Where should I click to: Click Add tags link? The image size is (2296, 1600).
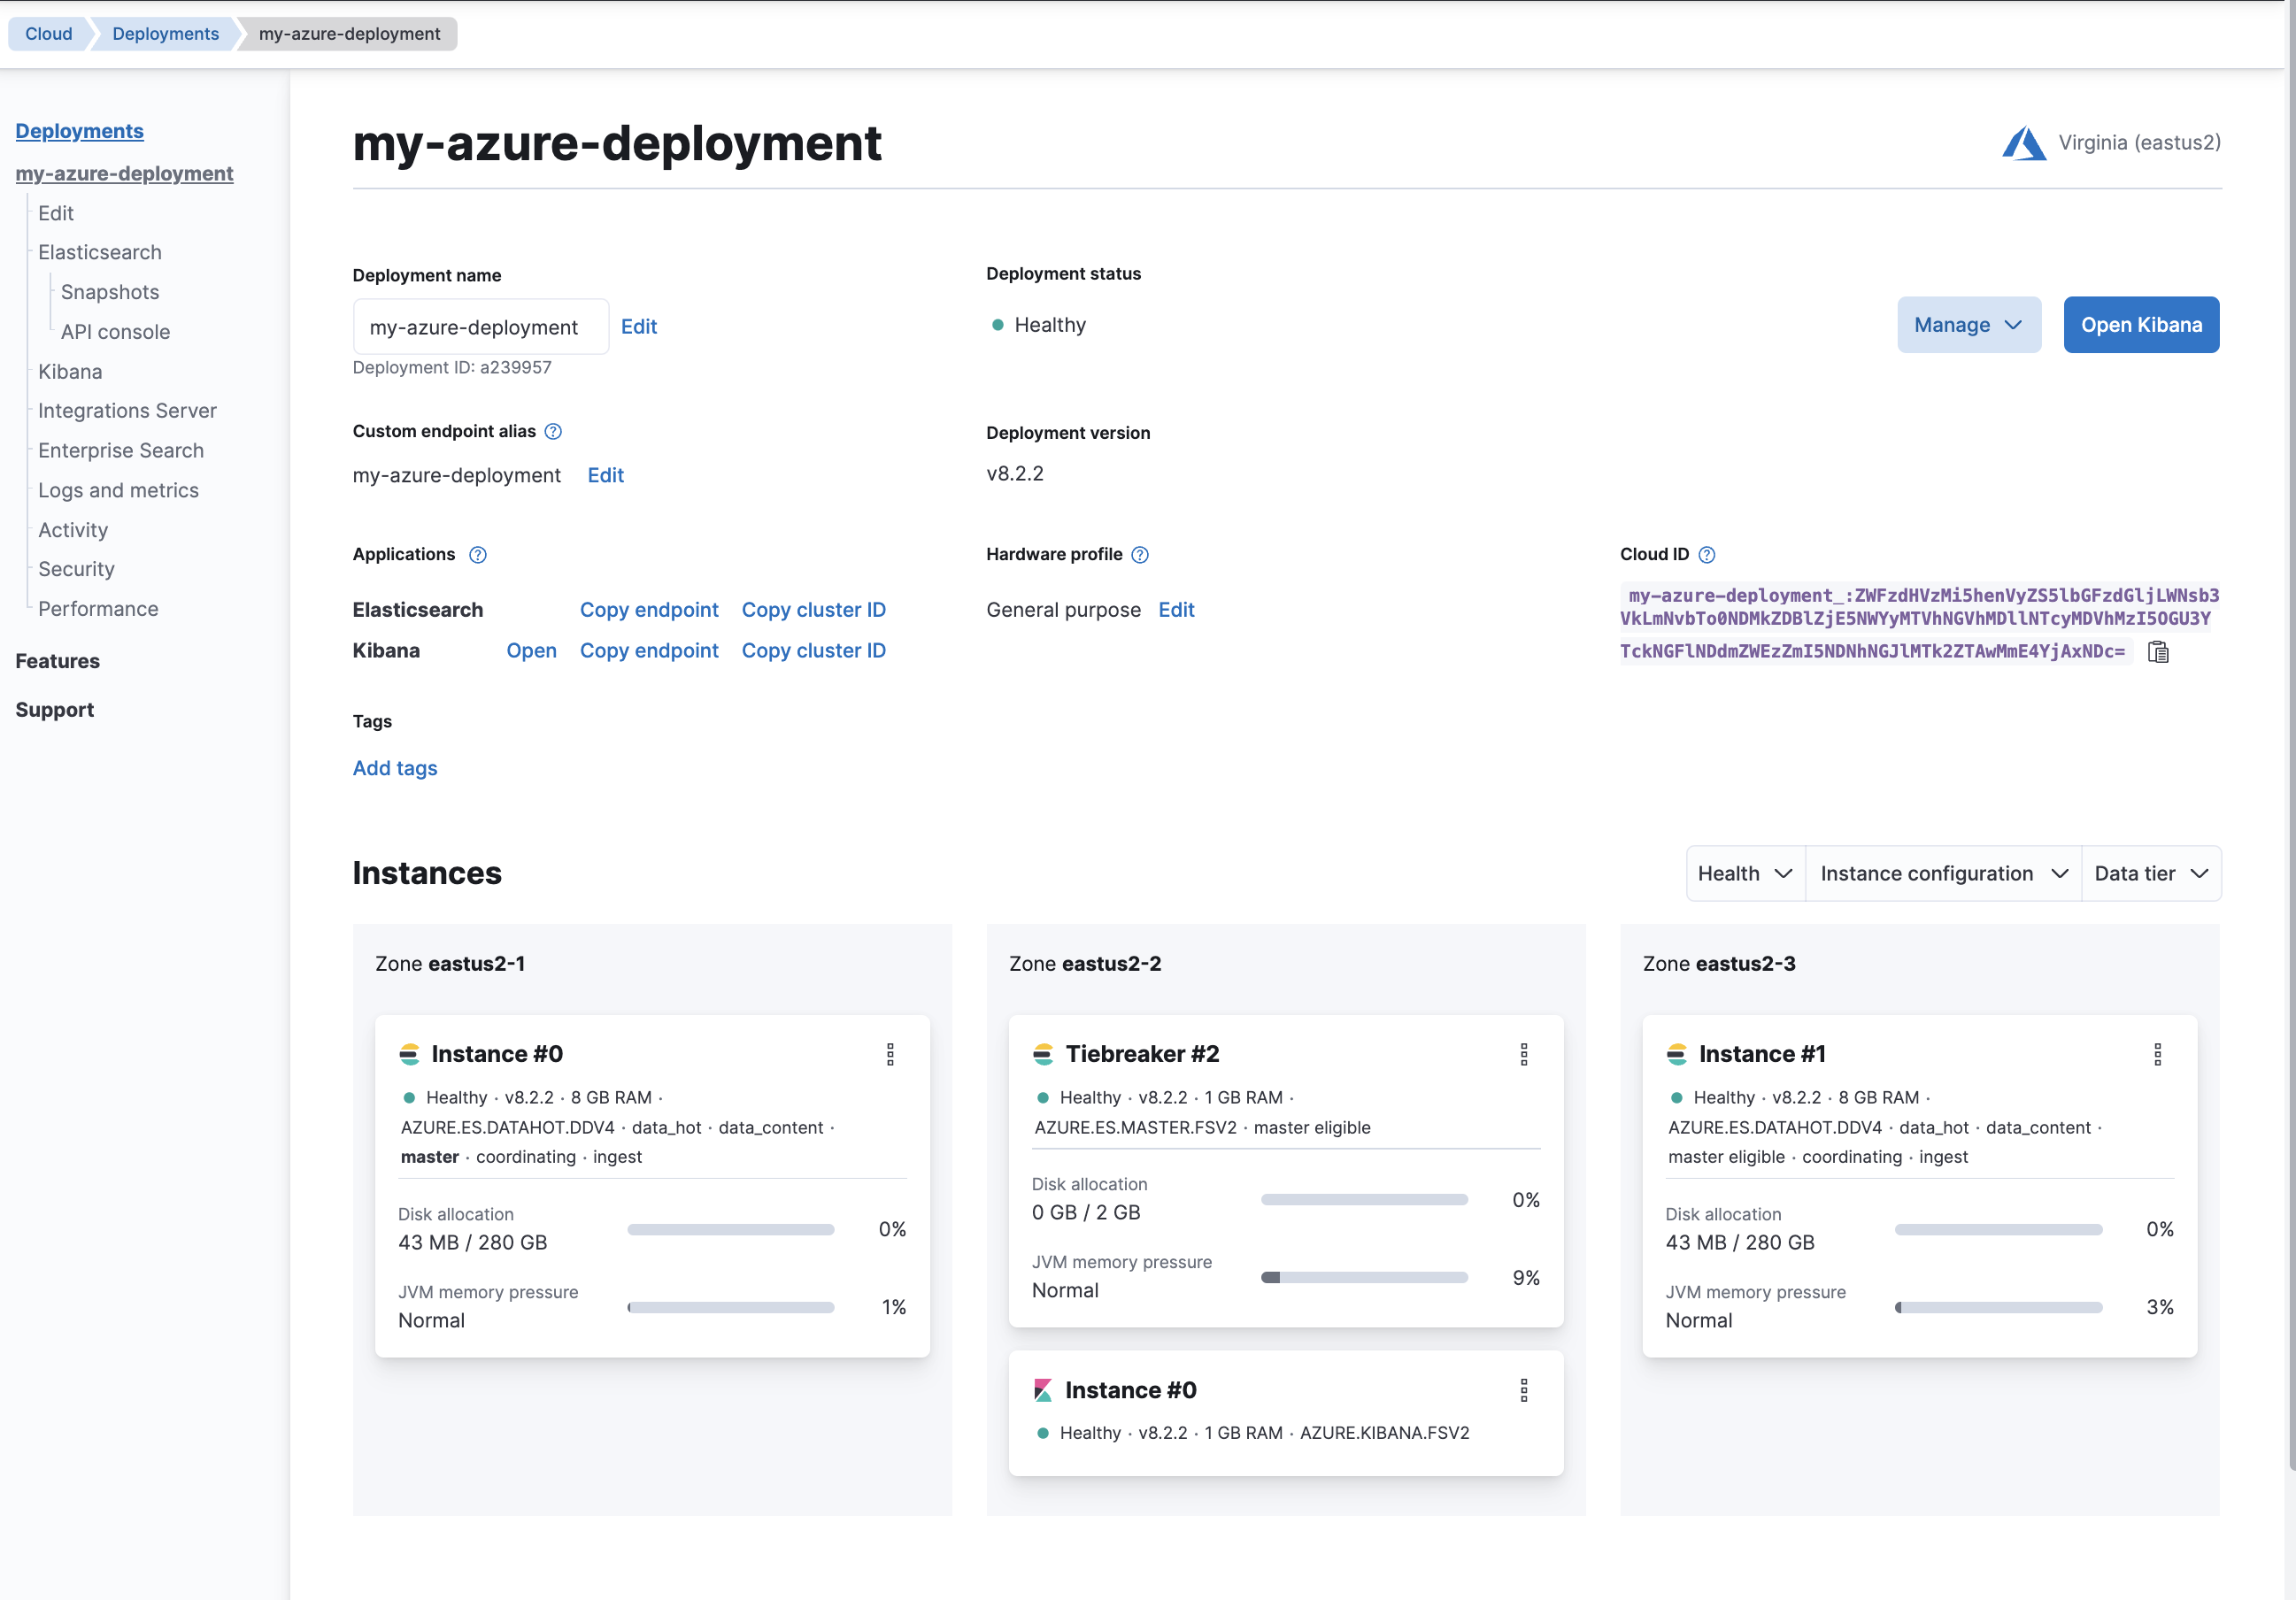pyautogui.click(x=394, y=766)
